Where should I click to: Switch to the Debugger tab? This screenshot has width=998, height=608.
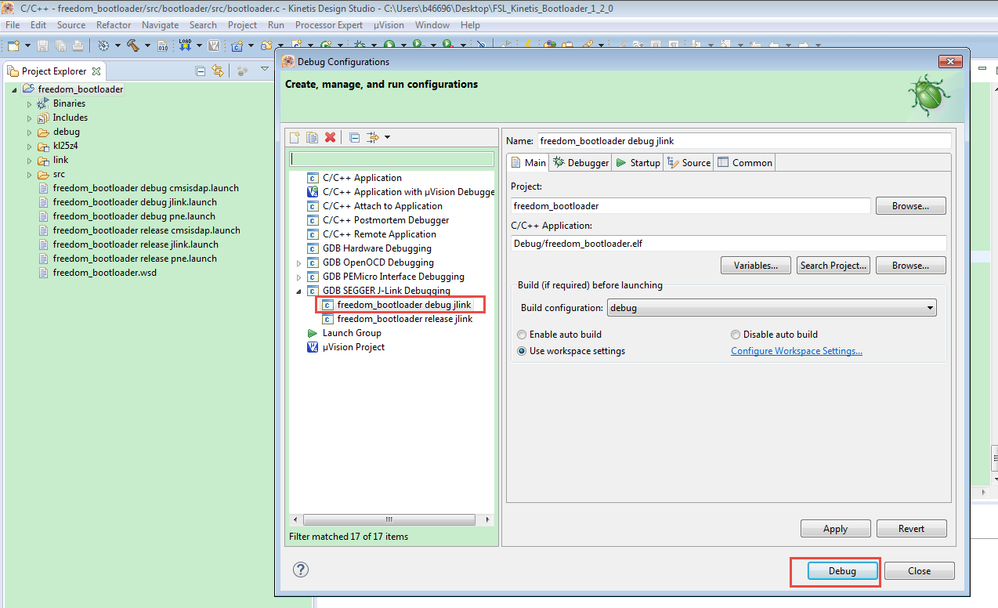pyautogui.click(x=581, y=162)
